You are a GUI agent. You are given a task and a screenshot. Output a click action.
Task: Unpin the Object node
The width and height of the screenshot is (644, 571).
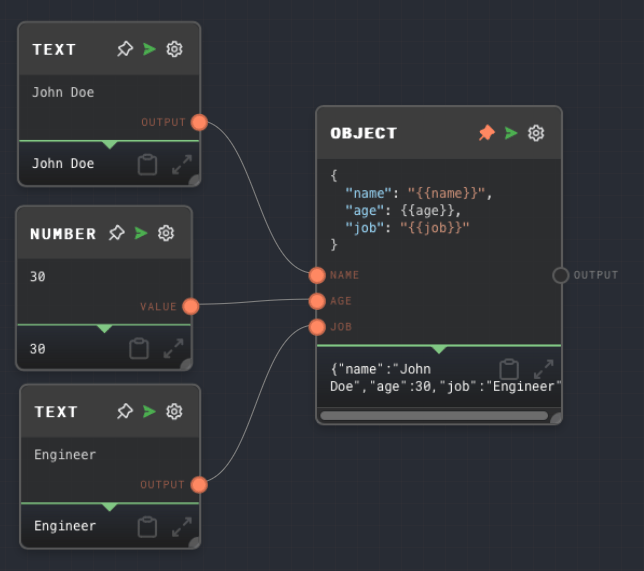coord(487,133)
